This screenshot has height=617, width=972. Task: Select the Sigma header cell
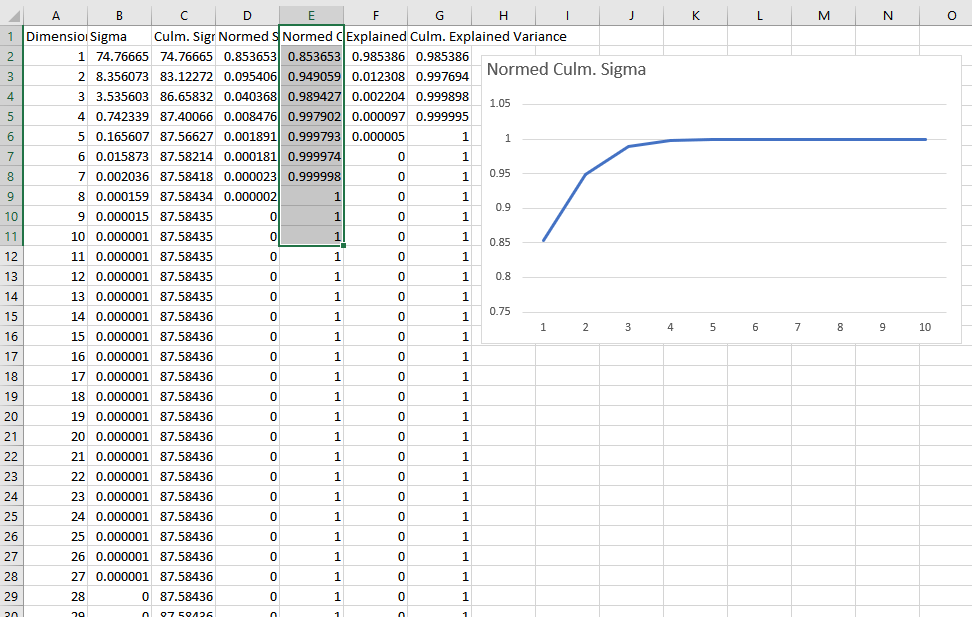(119, 36)
